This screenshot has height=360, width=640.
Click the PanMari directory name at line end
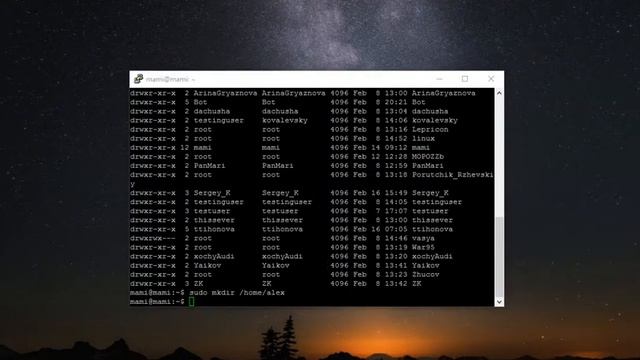click(428, 166)
